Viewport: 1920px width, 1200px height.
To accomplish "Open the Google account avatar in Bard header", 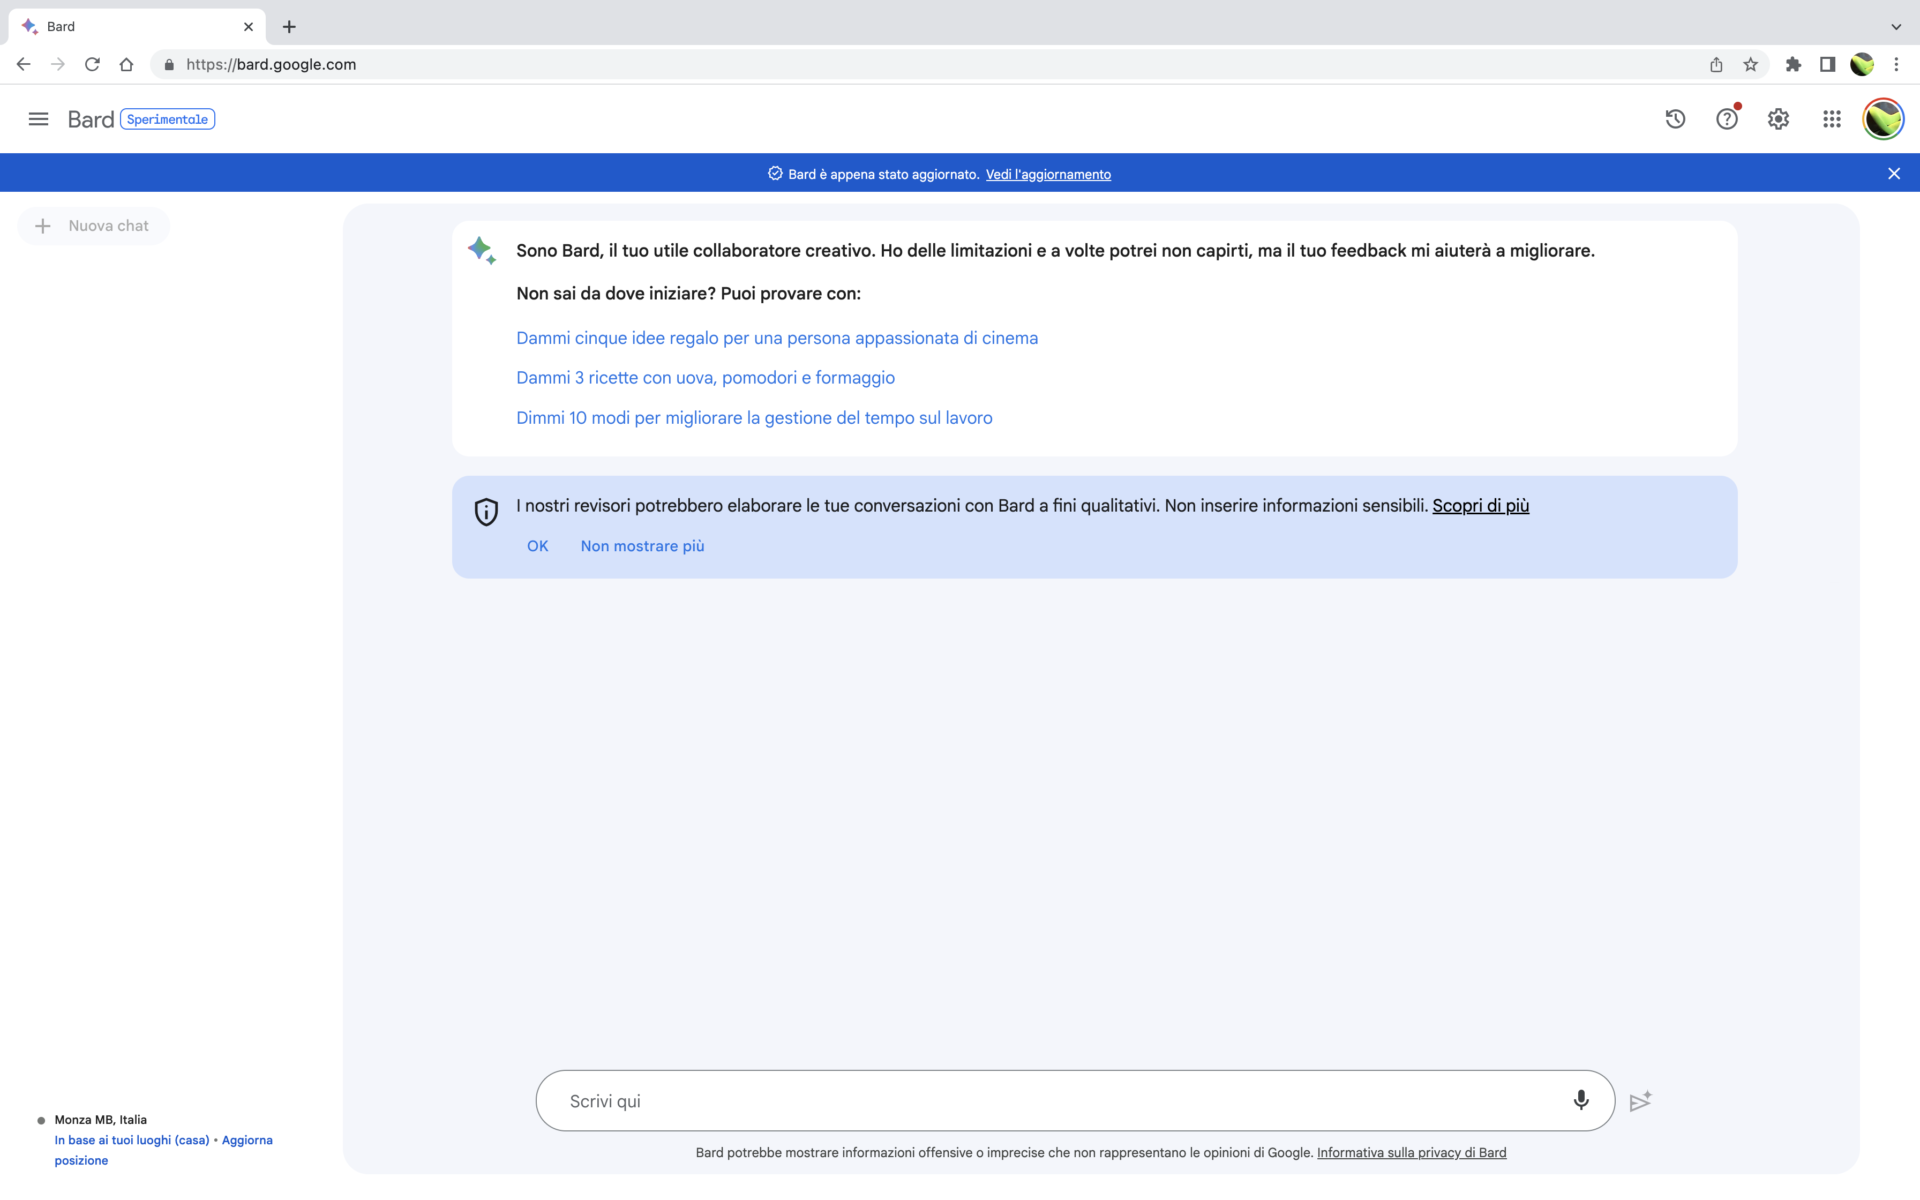I will [x=1883, y=119].
